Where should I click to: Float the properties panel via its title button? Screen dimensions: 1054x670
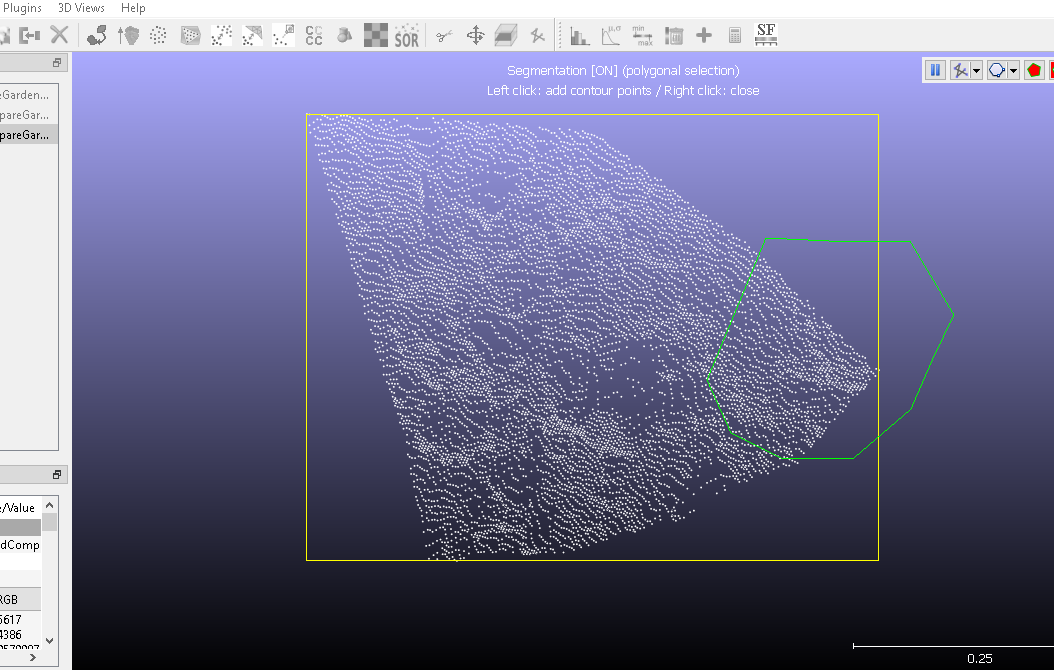57,475
